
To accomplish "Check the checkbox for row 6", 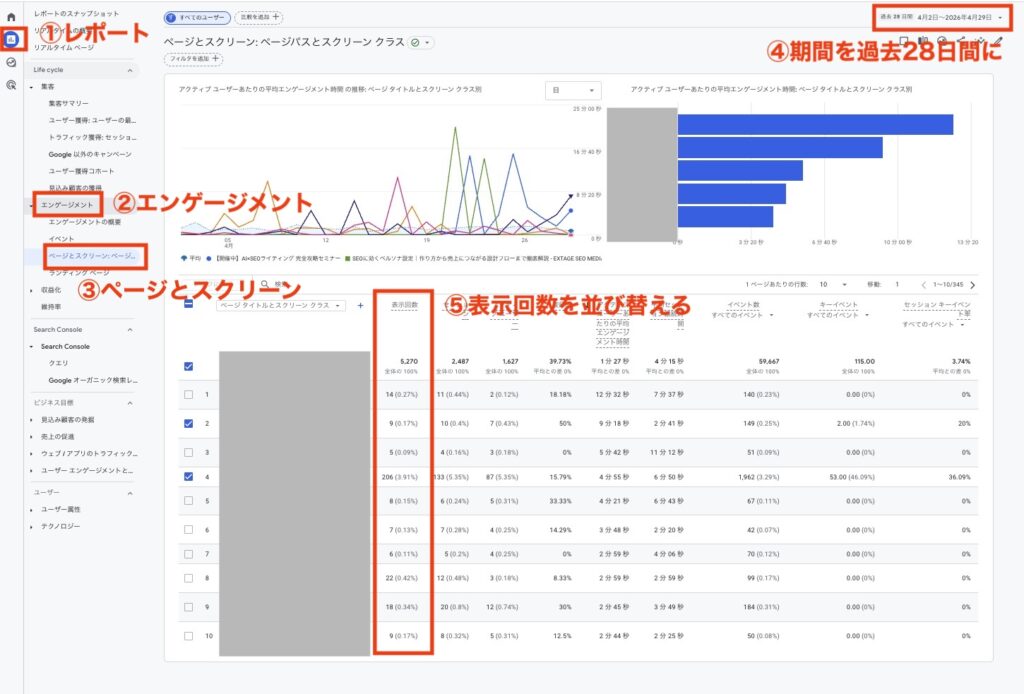I will 188,529.
